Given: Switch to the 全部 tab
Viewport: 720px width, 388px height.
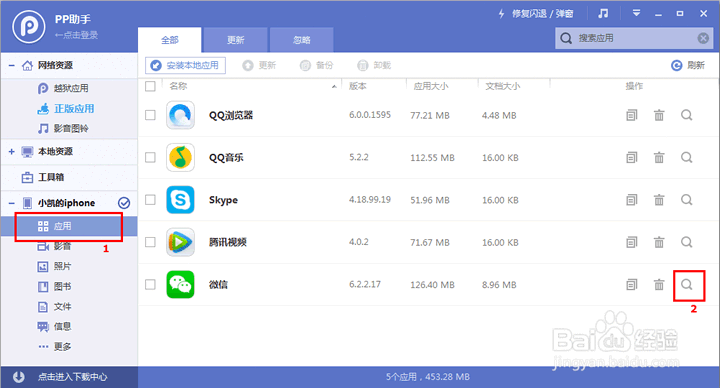Looking at the screenshot, I should click(169, 40).
